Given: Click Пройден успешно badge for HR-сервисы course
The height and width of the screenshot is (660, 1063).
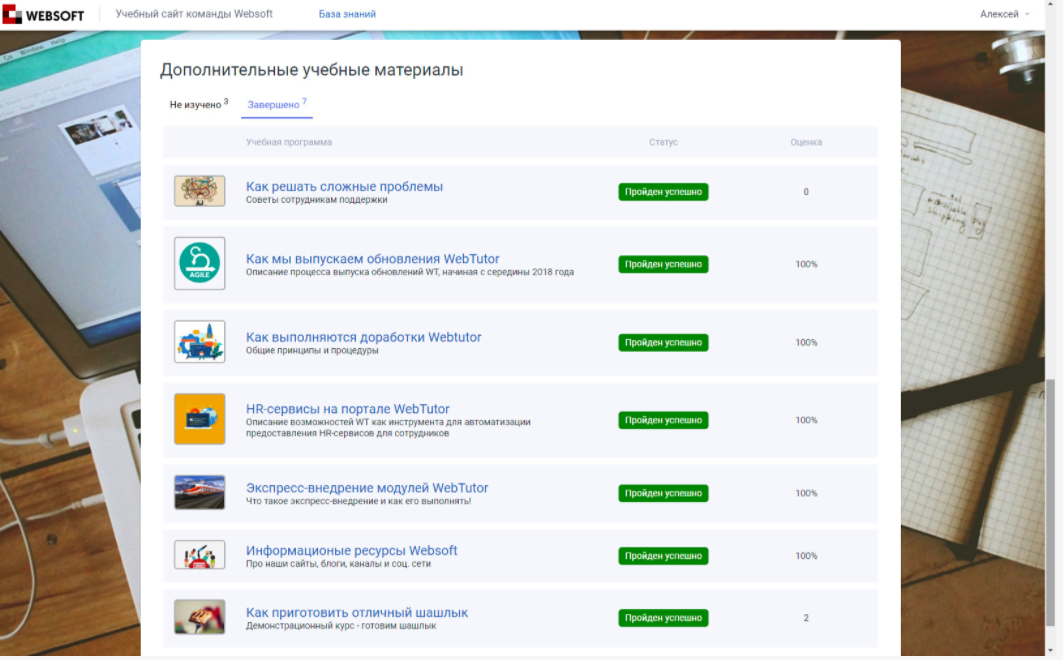Looking at the screenshot, I should 663,420.
